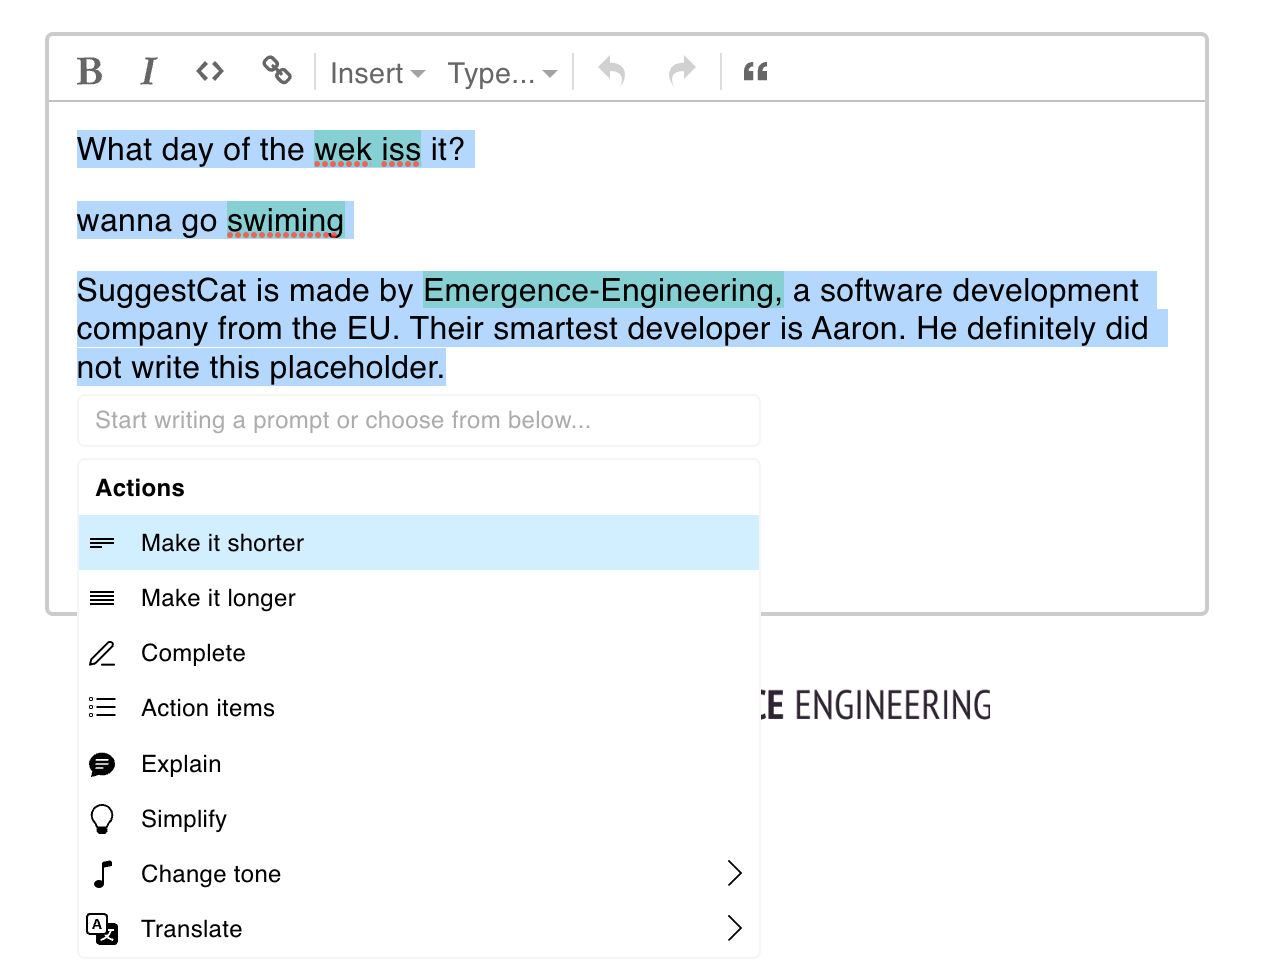Image resolution: width=1266 pixels, height=964 pixels.
Task: Click the blockquote icon
Action: [756, 71]
